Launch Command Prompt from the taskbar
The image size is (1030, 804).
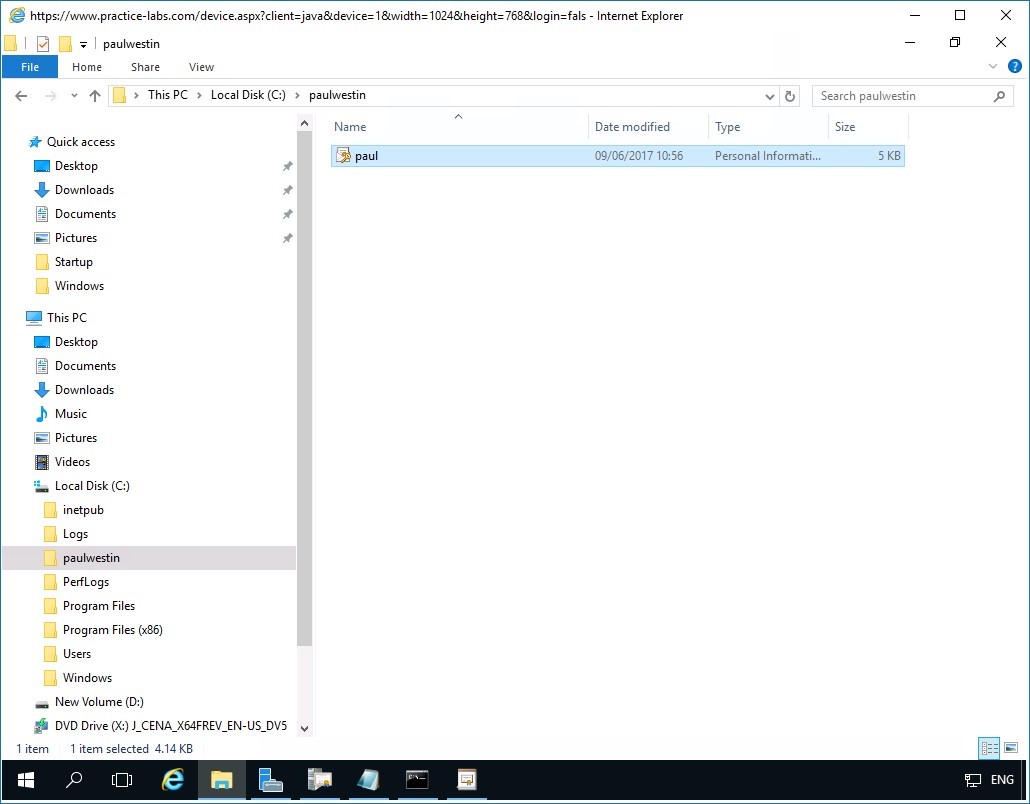pyautogui.click(x=417, y=780)
